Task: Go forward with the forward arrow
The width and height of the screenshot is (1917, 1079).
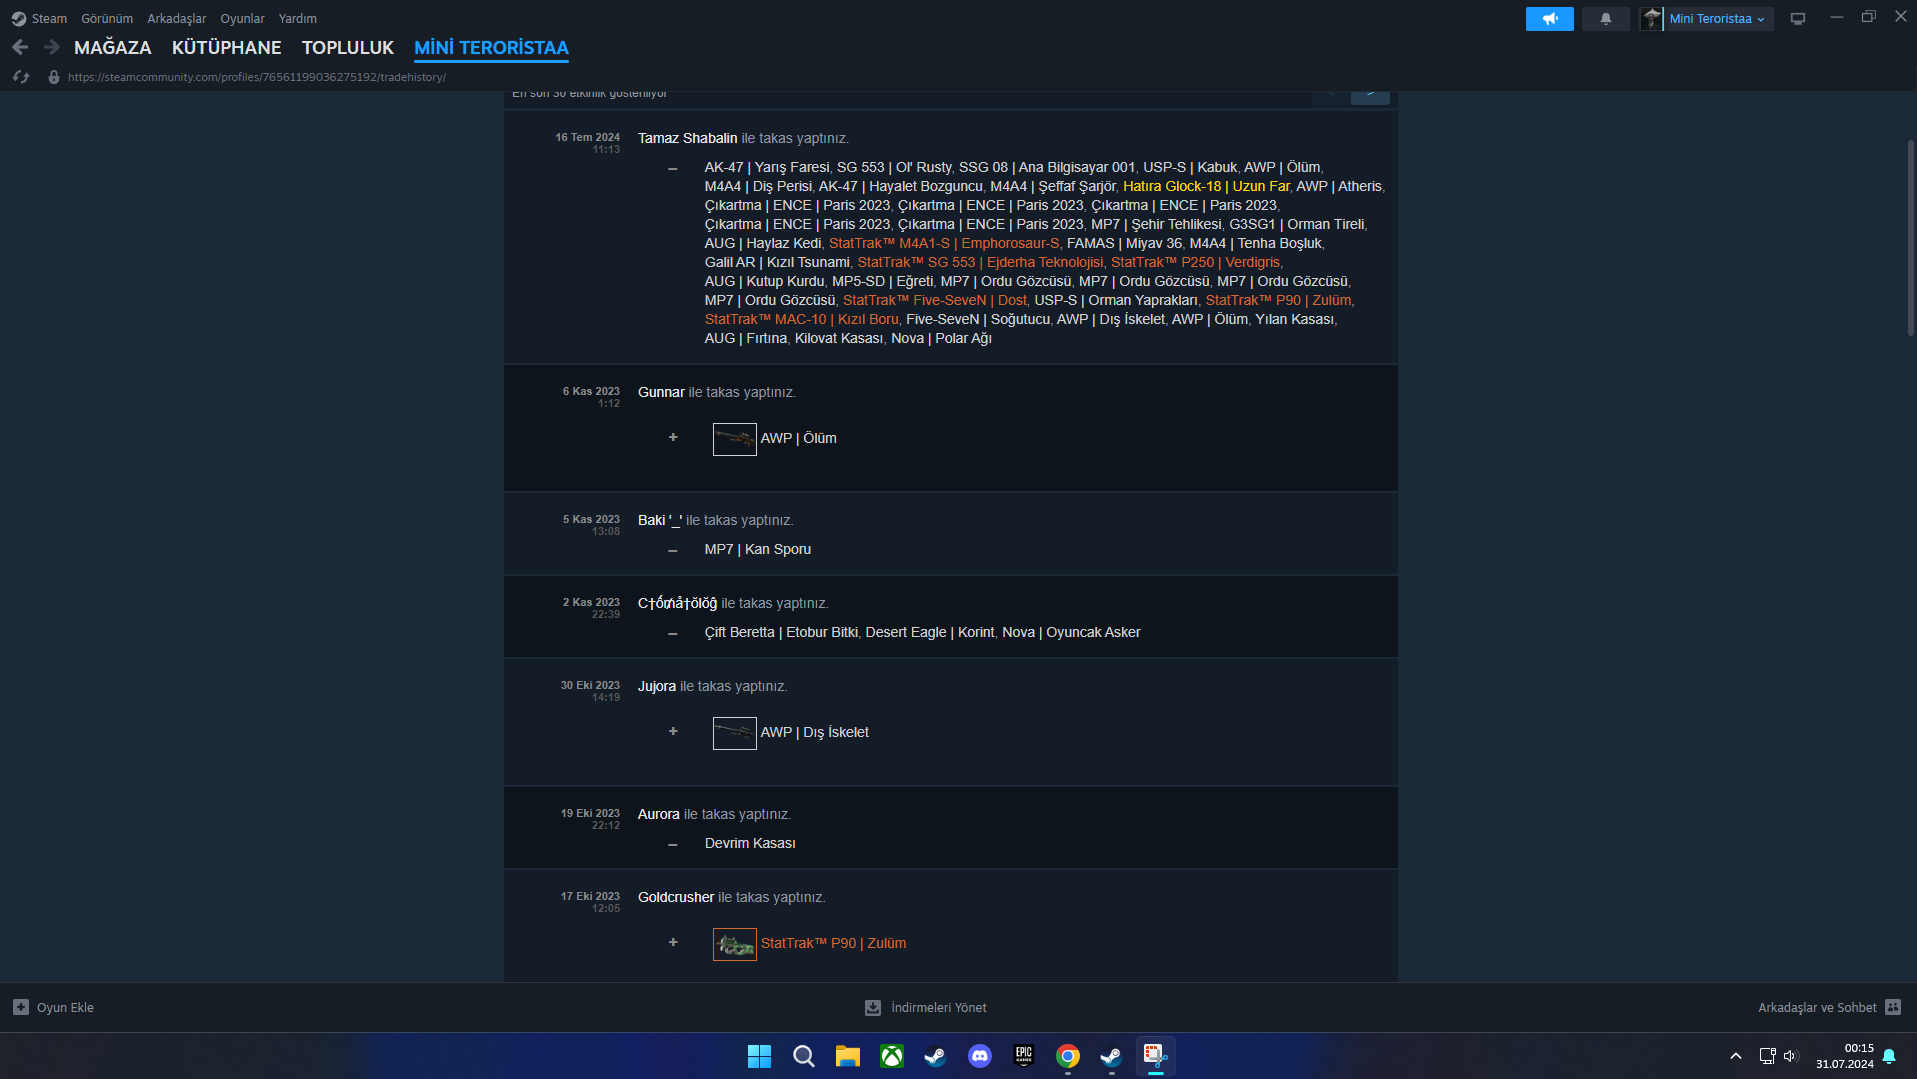Action: [x=52, y=47]
